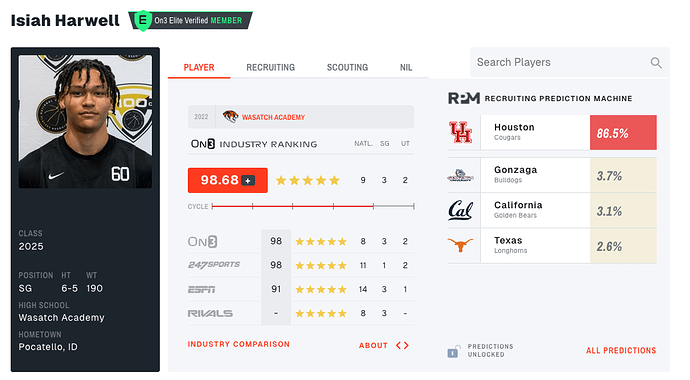Viewport: 690px width, 380px height.
Task: Click the About link
Action: click(373, 346)
